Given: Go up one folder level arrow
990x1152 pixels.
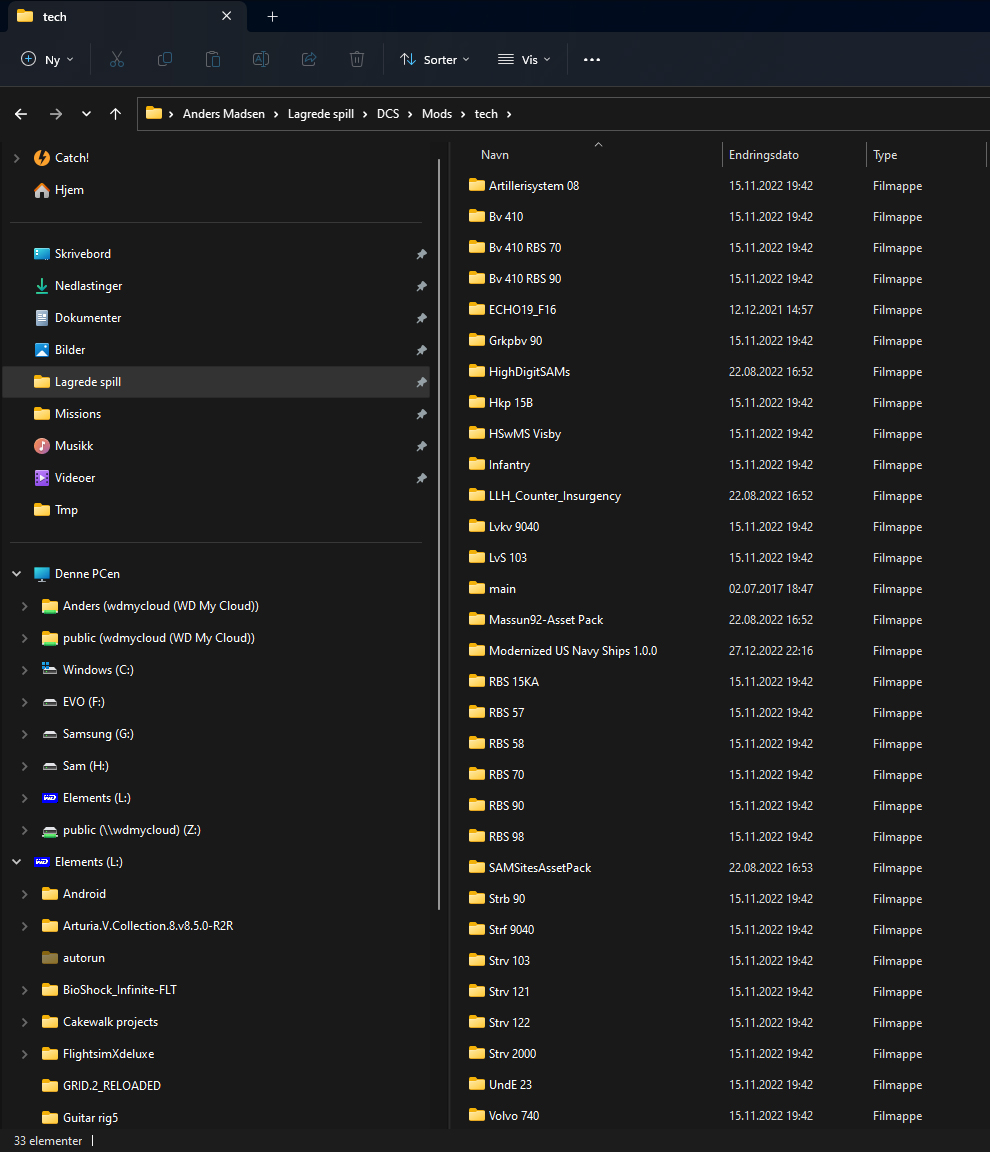Looking at the screenshot, I should pos(115,114).
